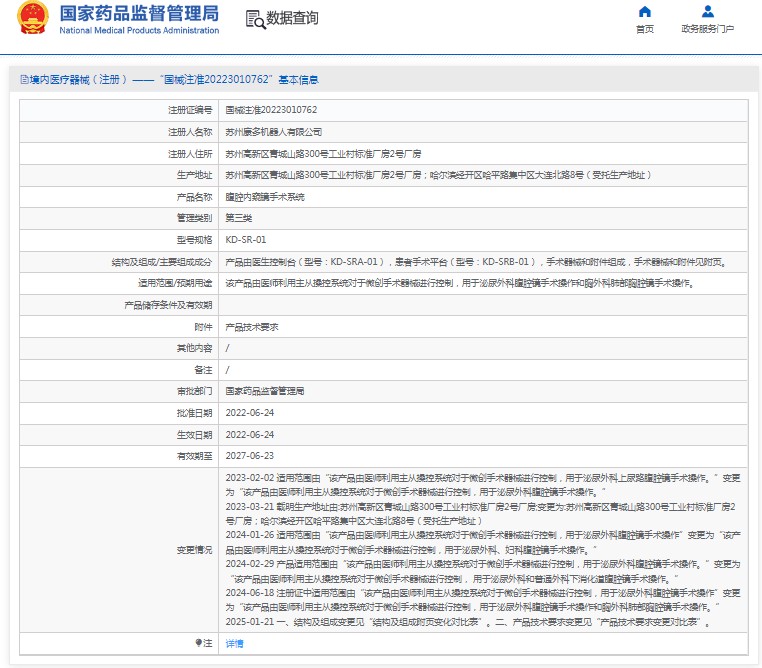Click the bullet icon beside 注
Screen dimensions: 762x668
pyautogui.click(x=199, y=643)
